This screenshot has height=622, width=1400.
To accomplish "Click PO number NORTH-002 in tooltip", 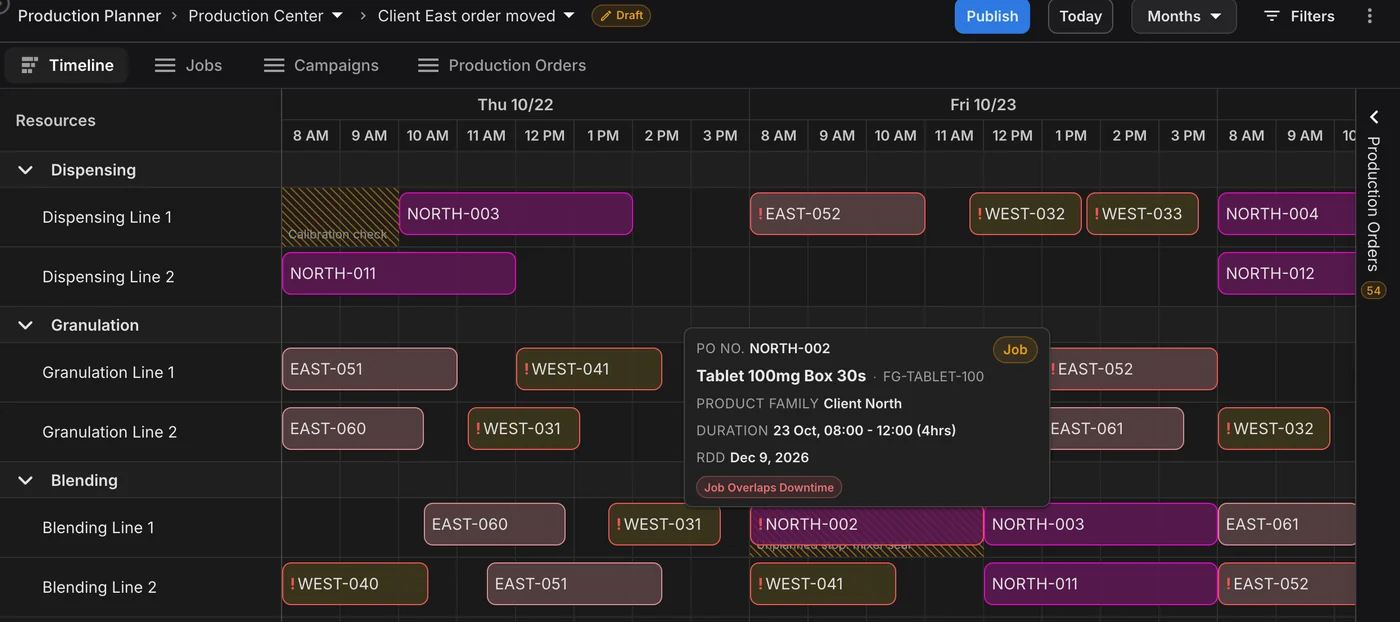I will click(x=790, y=349).
